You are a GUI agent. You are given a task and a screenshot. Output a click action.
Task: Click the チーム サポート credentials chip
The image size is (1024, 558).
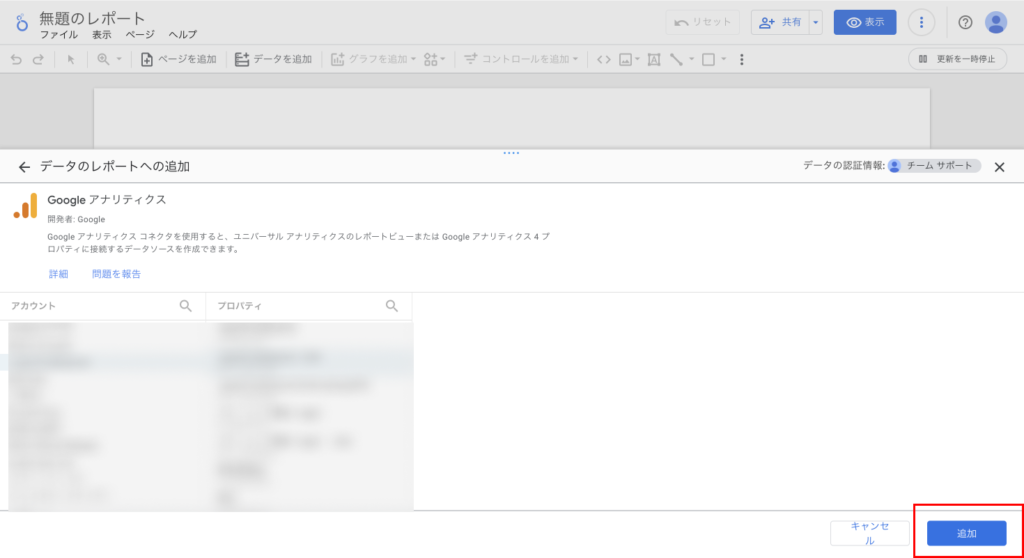tap(934, 166)
